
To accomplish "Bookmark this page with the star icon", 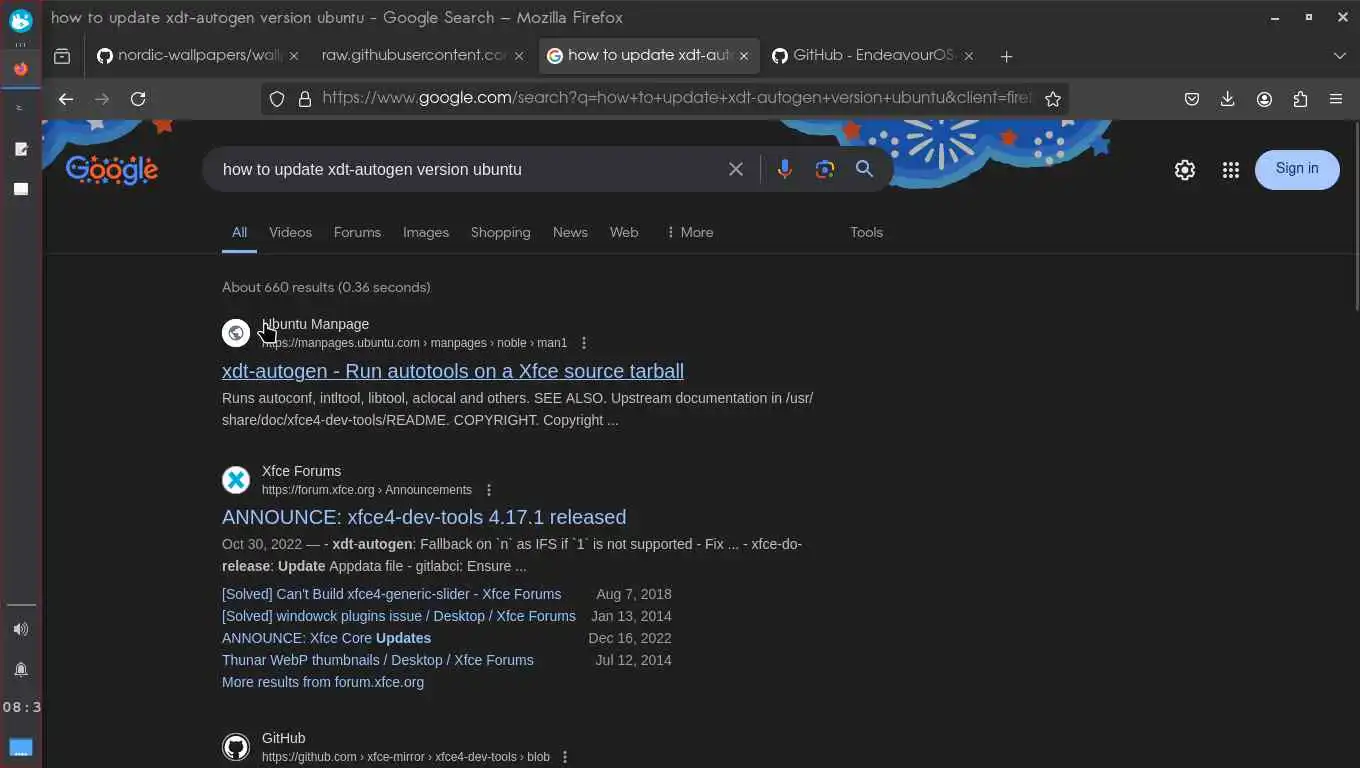I will (1053, 99).
